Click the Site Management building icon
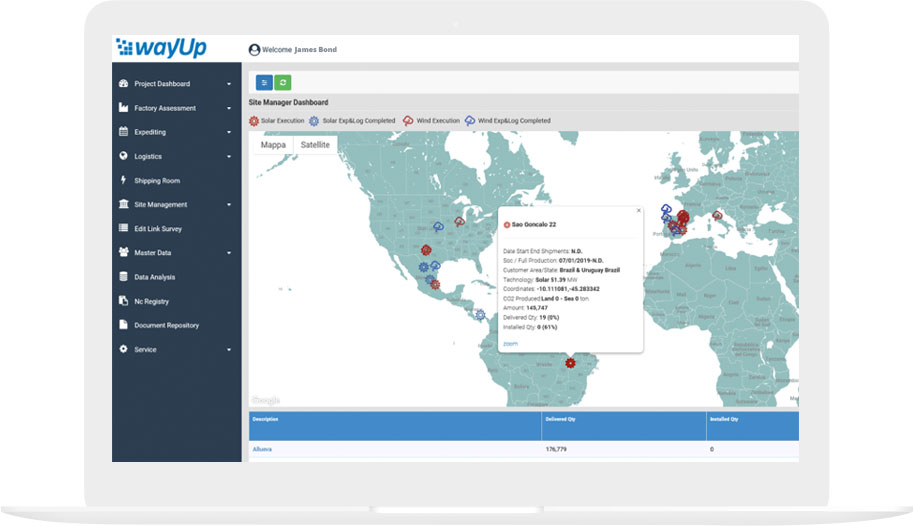This screenshot has height=526, width=913. coord(123,204)
